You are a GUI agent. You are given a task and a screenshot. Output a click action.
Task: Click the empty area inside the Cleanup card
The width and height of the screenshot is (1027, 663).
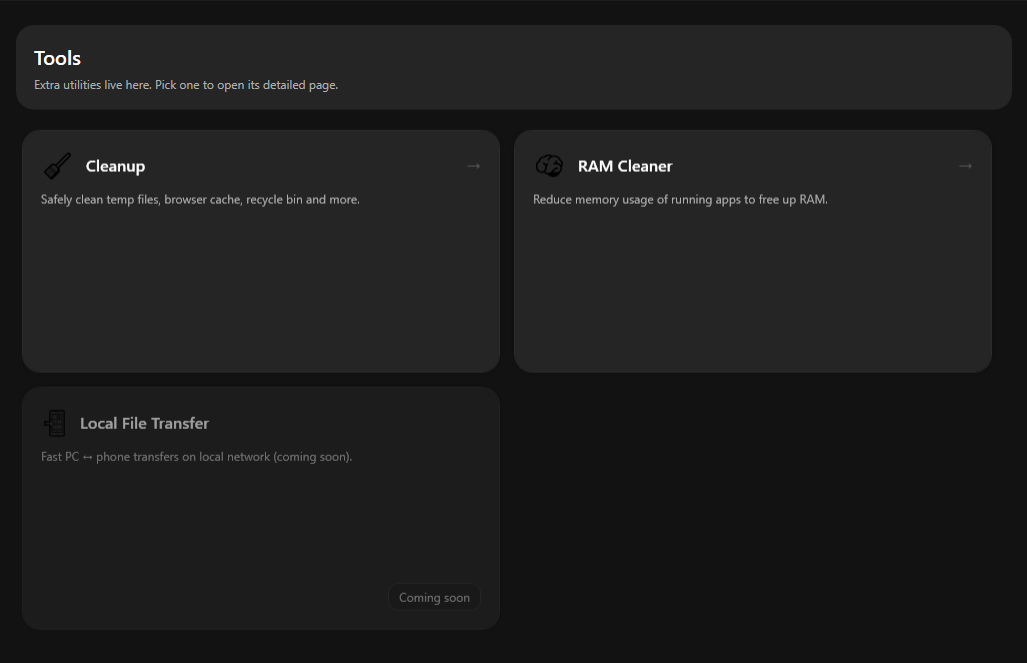(260, 290)
